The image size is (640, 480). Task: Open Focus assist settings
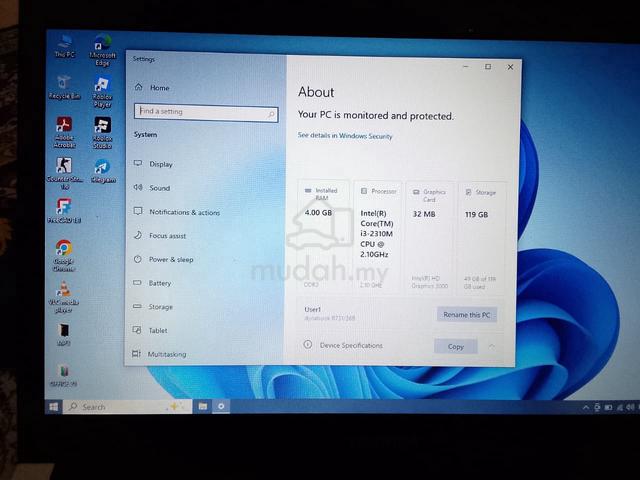click(x=160, y=236)
